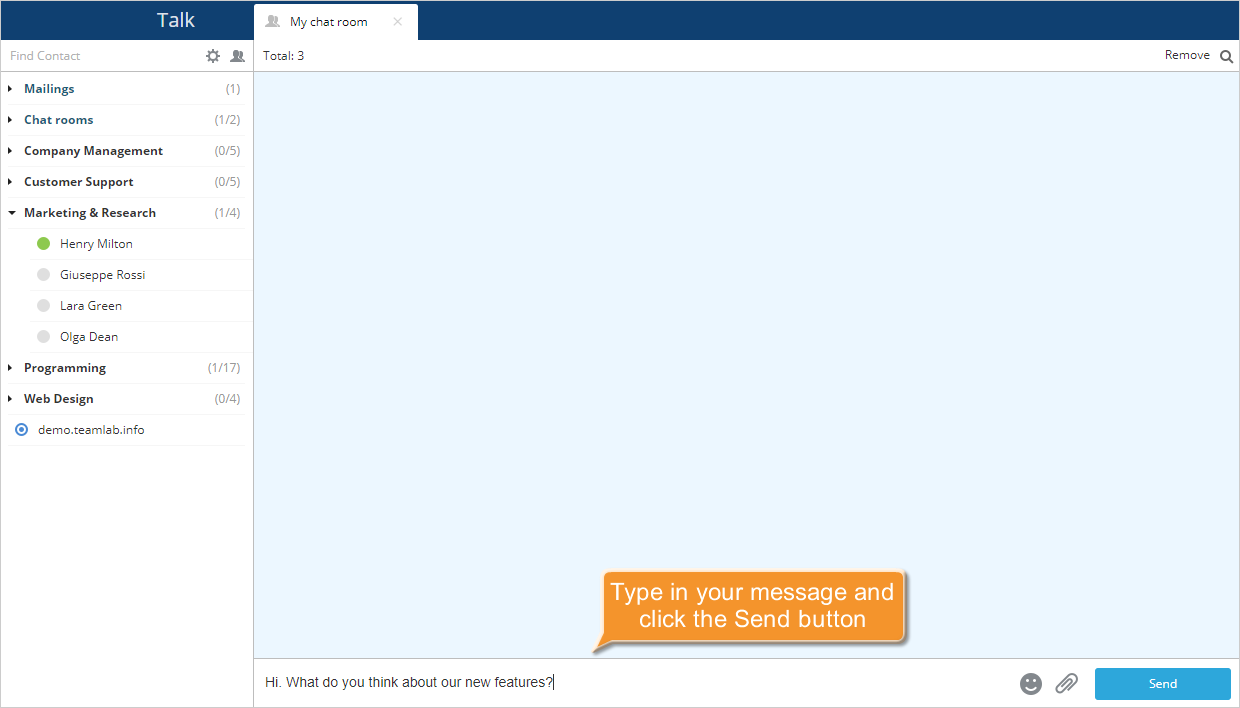Click the add contacts icon beside the gear
Image resolution: width=1240 pixels, height=708 pixels.
point(238,56)
